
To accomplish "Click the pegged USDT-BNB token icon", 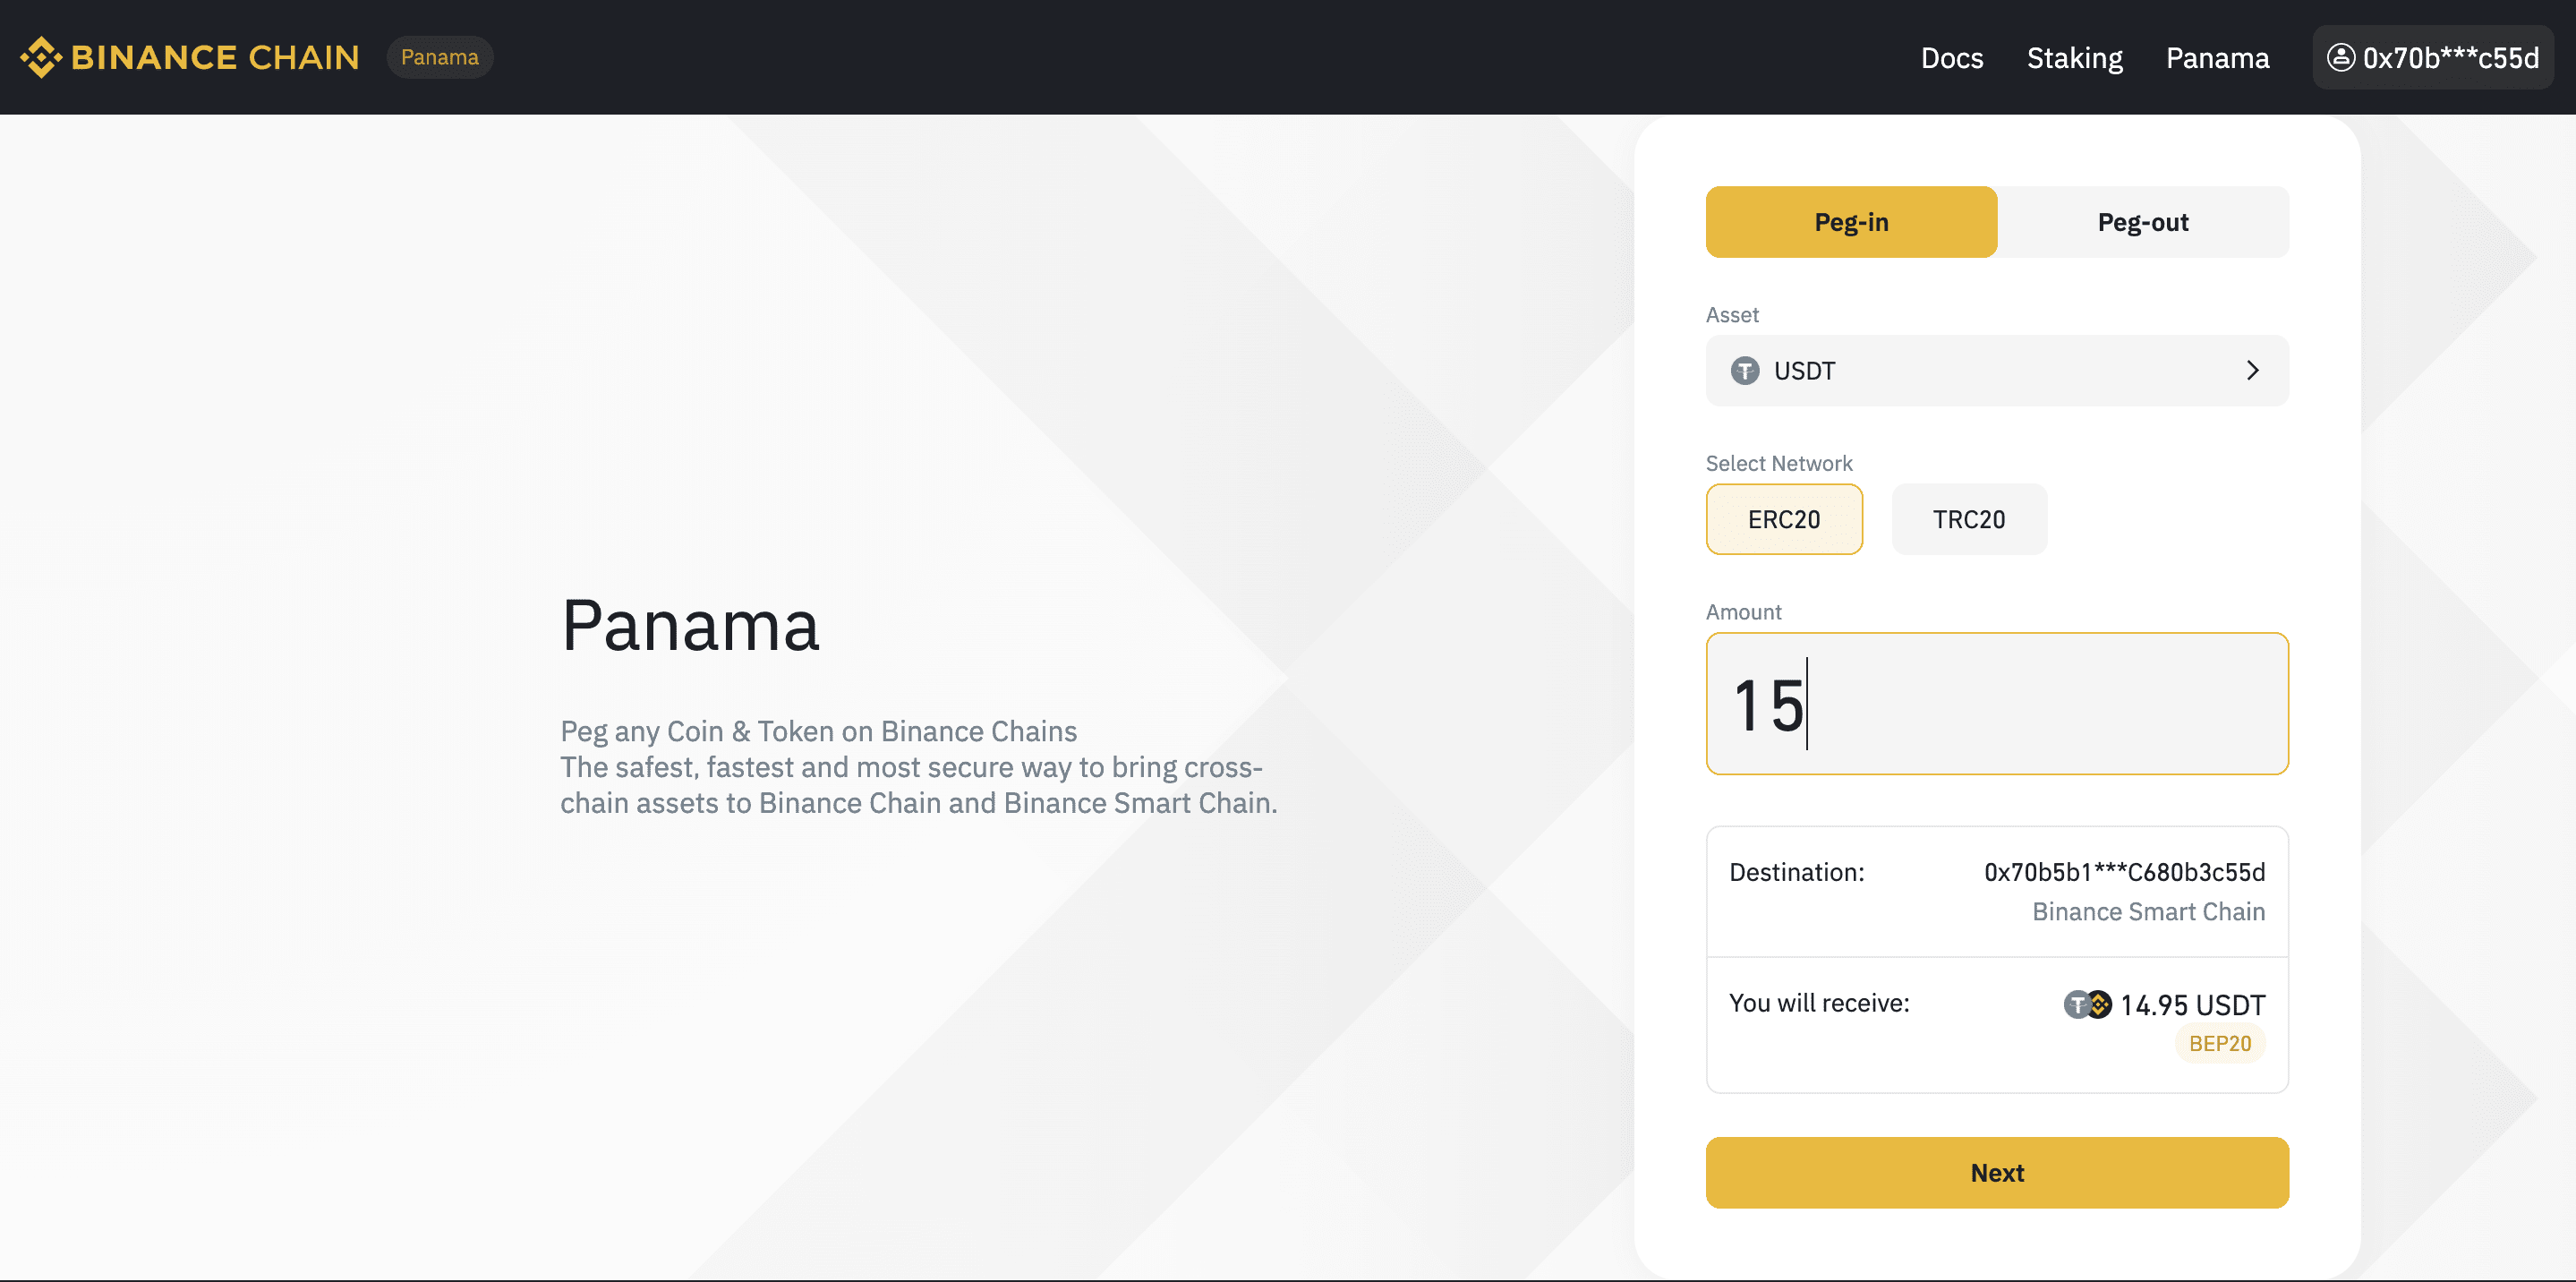I will (2088, 1004).
